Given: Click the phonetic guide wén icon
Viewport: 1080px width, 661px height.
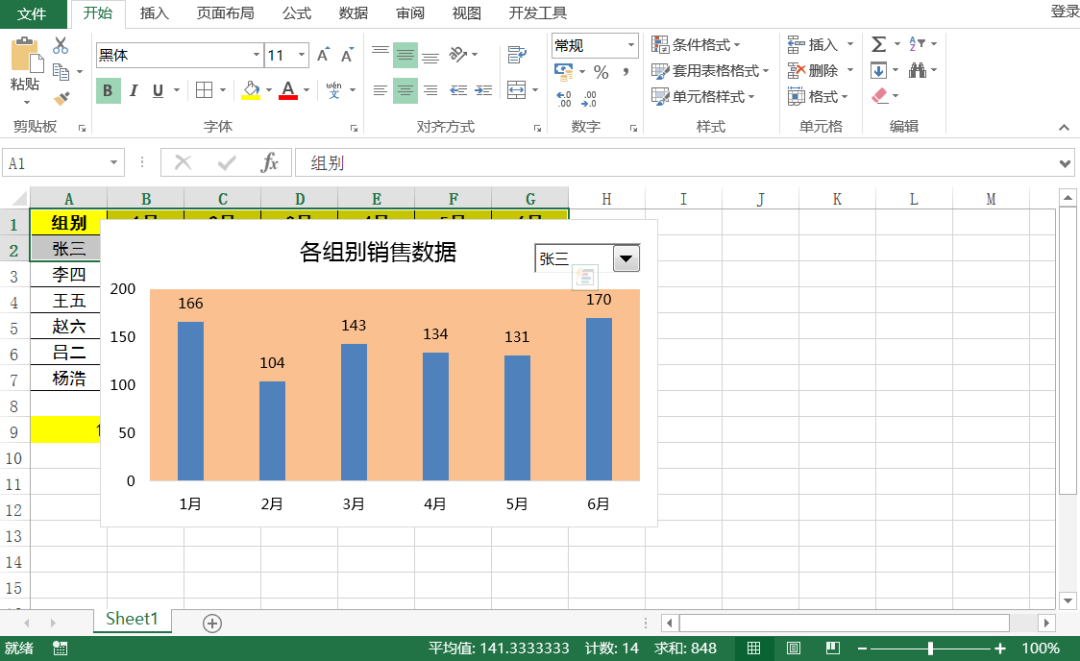Looking at the screenshot, I should tap(334, 90).
